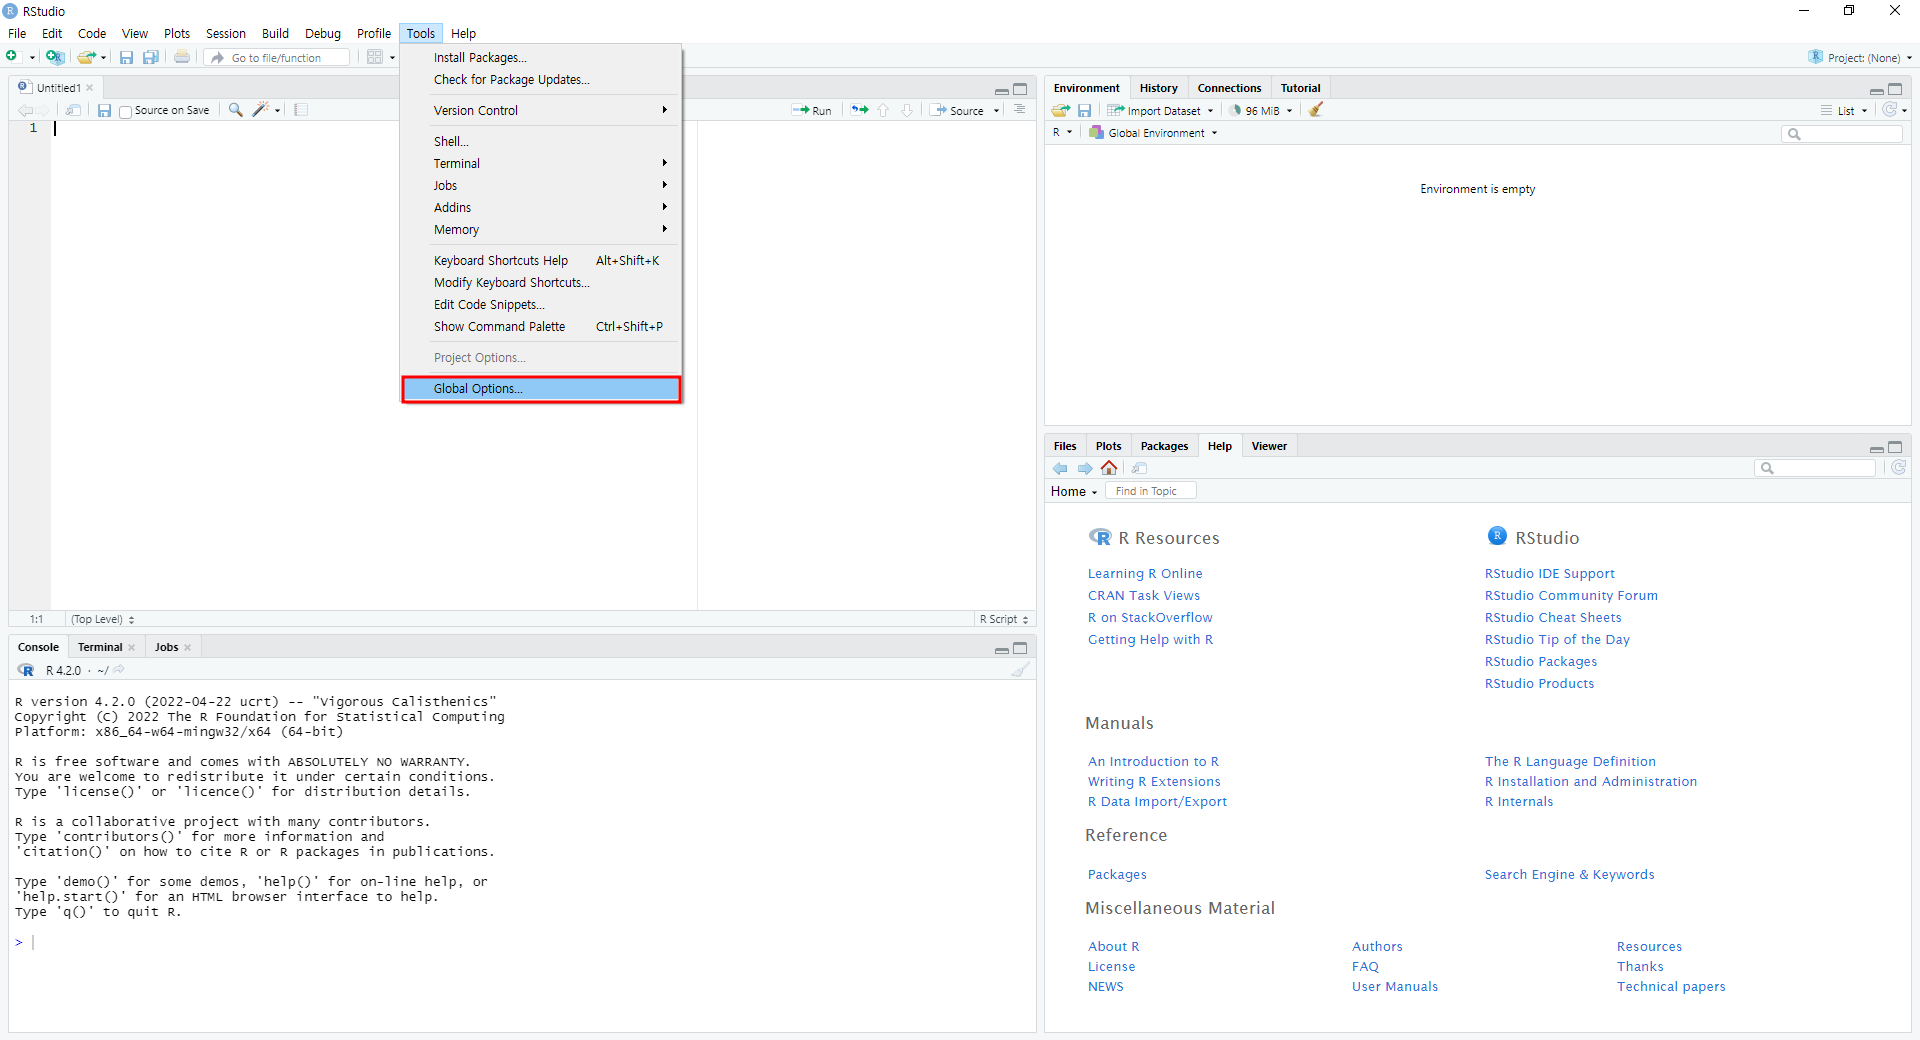The image size is (1920, 1040).
Task: Click the Save All documents icon
Action: click(151, 57)
